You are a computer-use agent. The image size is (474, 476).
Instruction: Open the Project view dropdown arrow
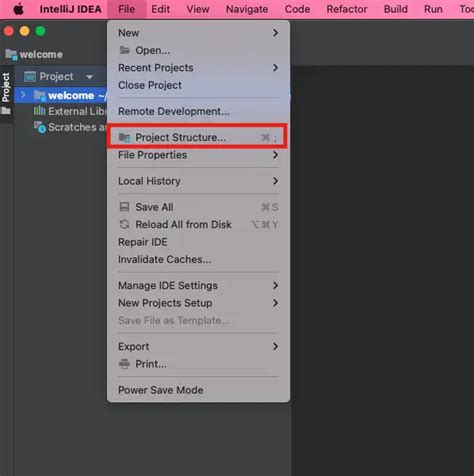click(x=89, y=77)
